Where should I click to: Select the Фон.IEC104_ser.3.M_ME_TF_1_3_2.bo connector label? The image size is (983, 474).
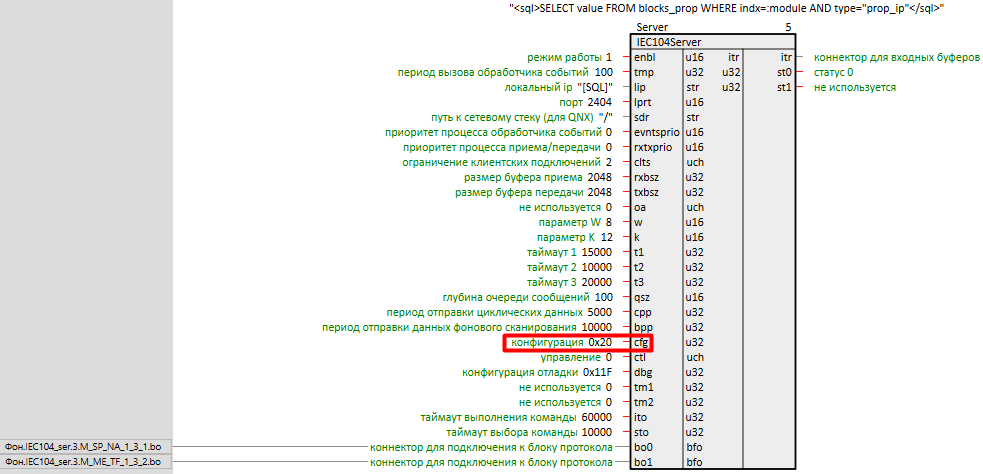click(x=83, y=462)
